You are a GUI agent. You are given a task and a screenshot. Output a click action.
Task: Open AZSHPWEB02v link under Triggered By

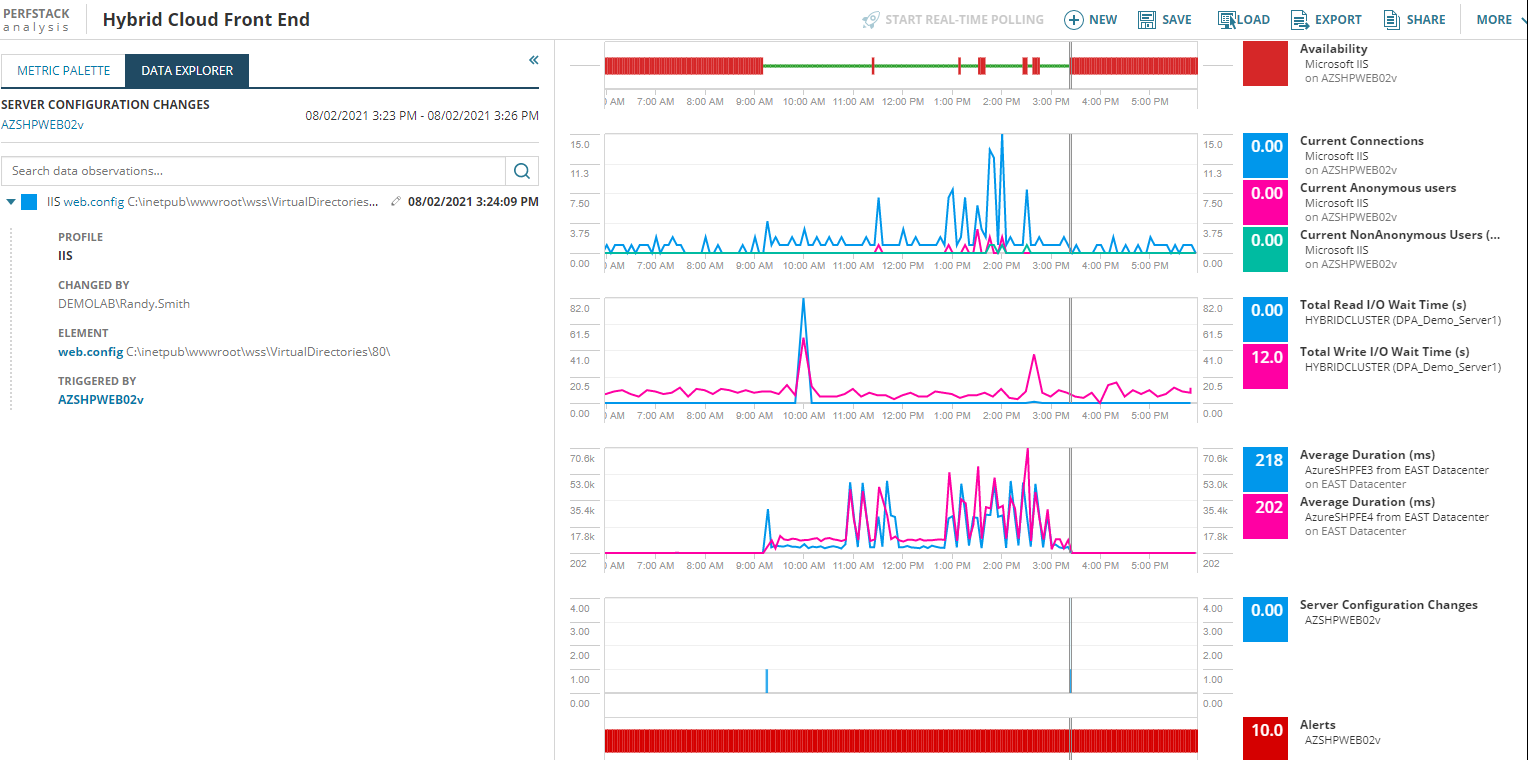(101, 400)
